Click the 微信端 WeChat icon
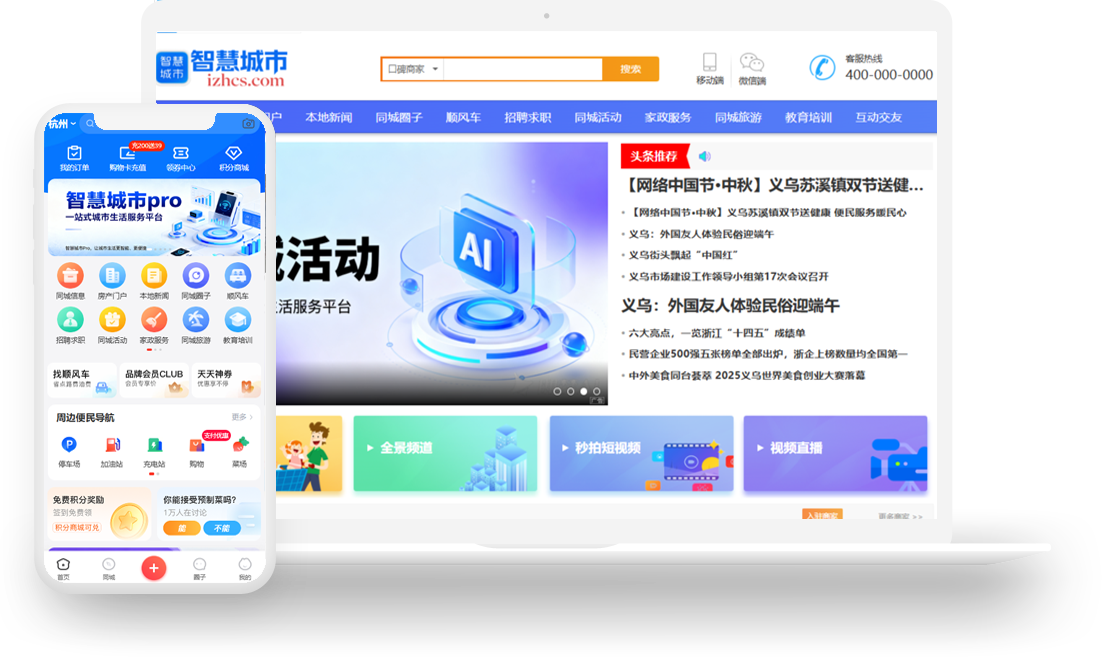The width and height of the screenshot is (1114, 657). point(751,63)
